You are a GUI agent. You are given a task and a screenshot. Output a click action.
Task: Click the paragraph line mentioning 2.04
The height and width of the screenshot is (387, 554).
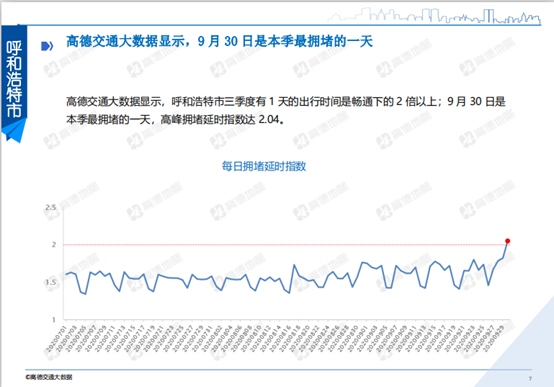coord(175,119)
